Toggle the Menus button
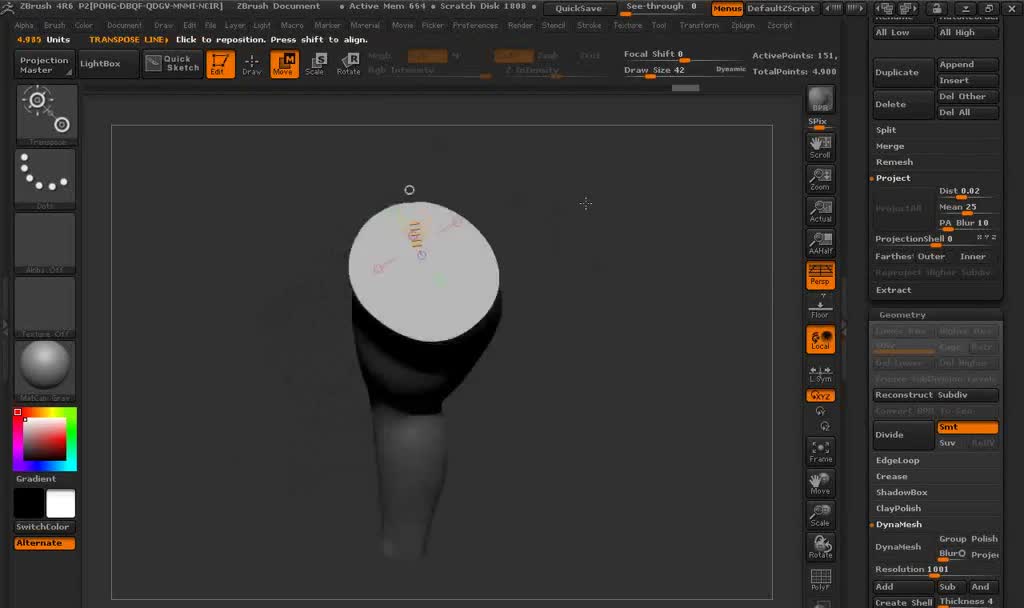 tap(727, 8)
